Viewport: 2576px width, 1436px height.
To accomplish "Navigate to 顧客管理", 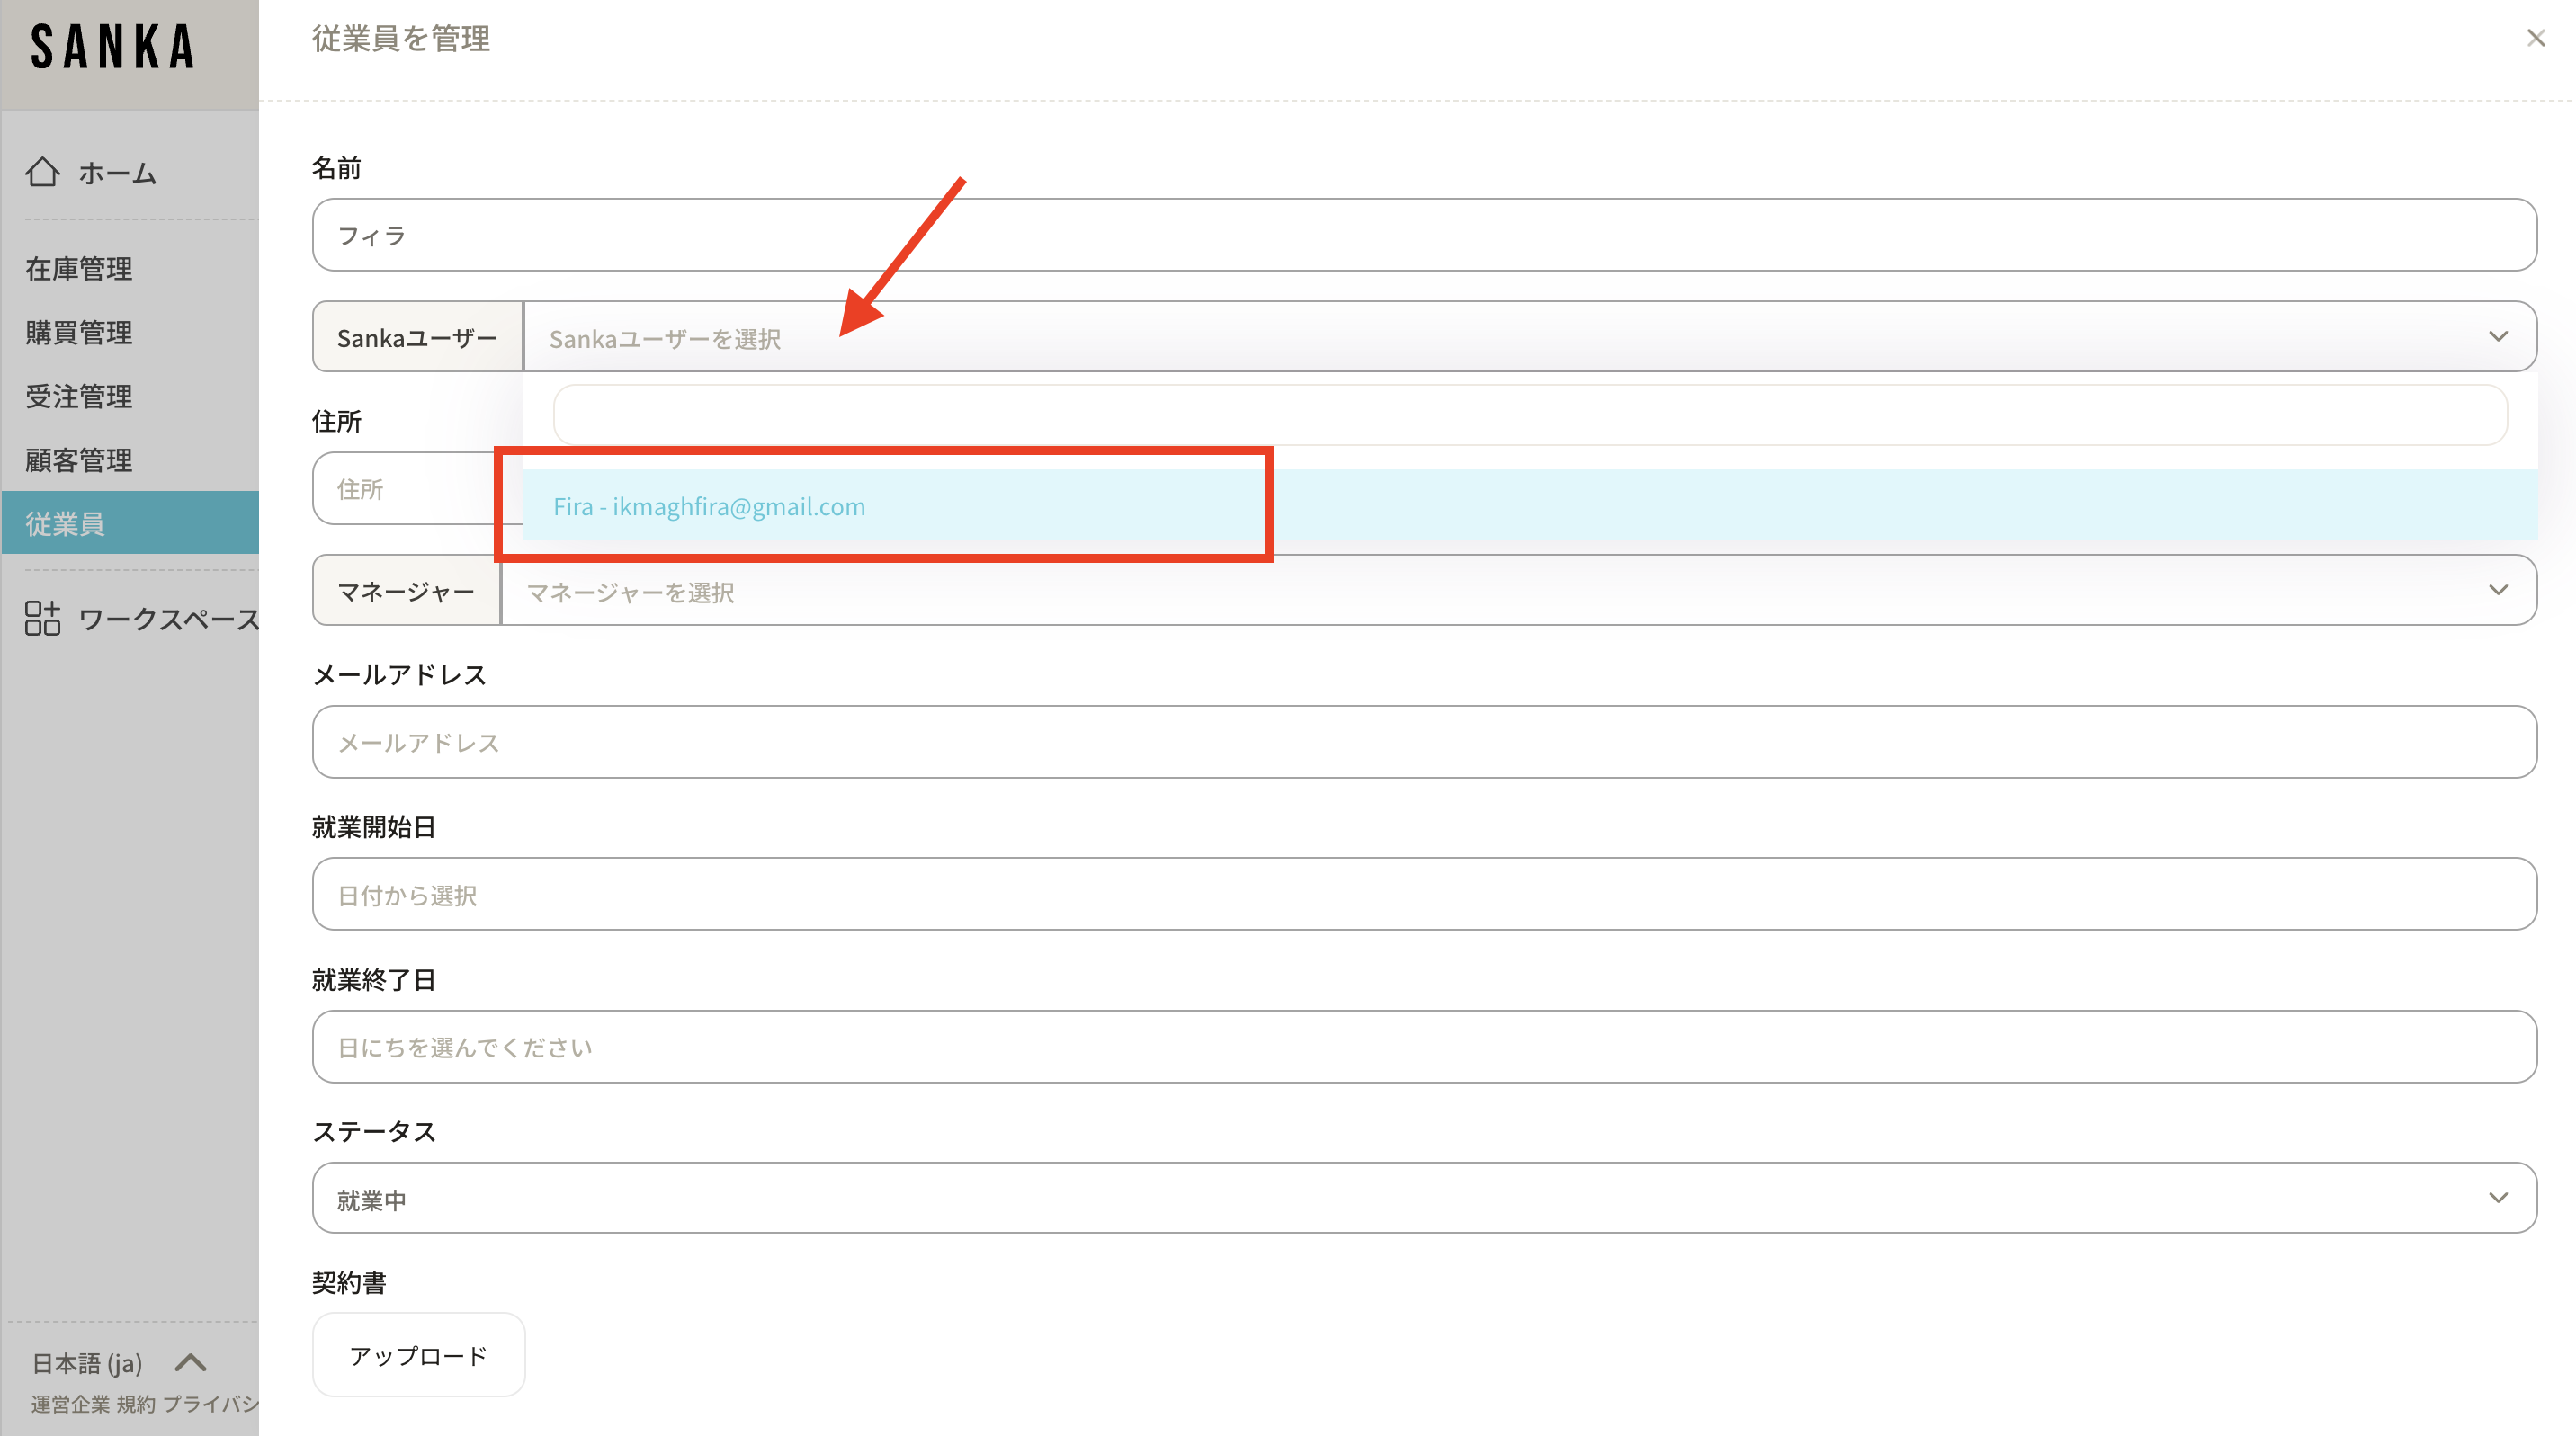I will (x=79, y=460).
